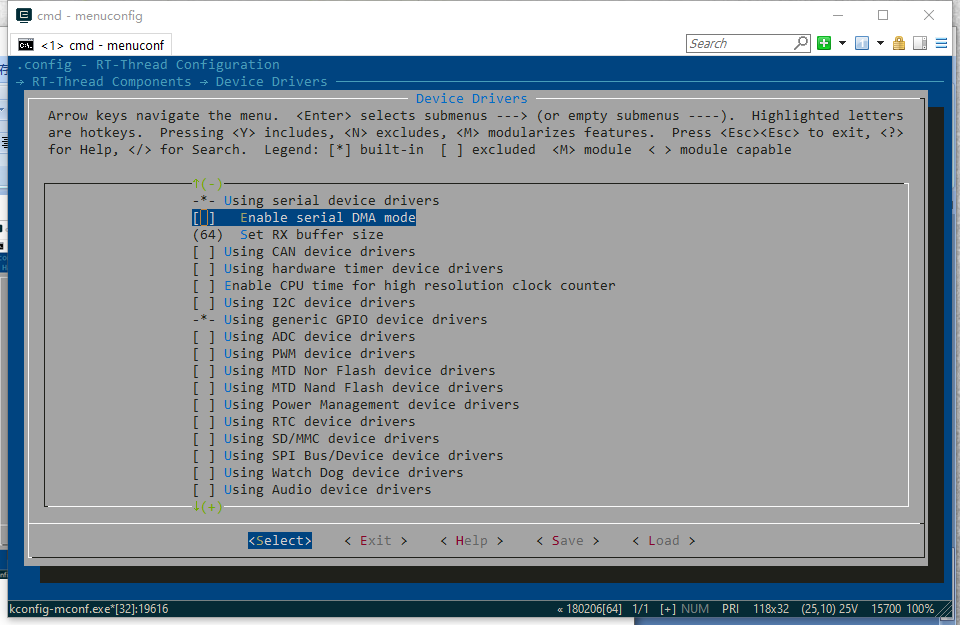Click 'Using Watch Dog device drivers' label
Viewport: 960px width, 625px height.
[343, 473]
